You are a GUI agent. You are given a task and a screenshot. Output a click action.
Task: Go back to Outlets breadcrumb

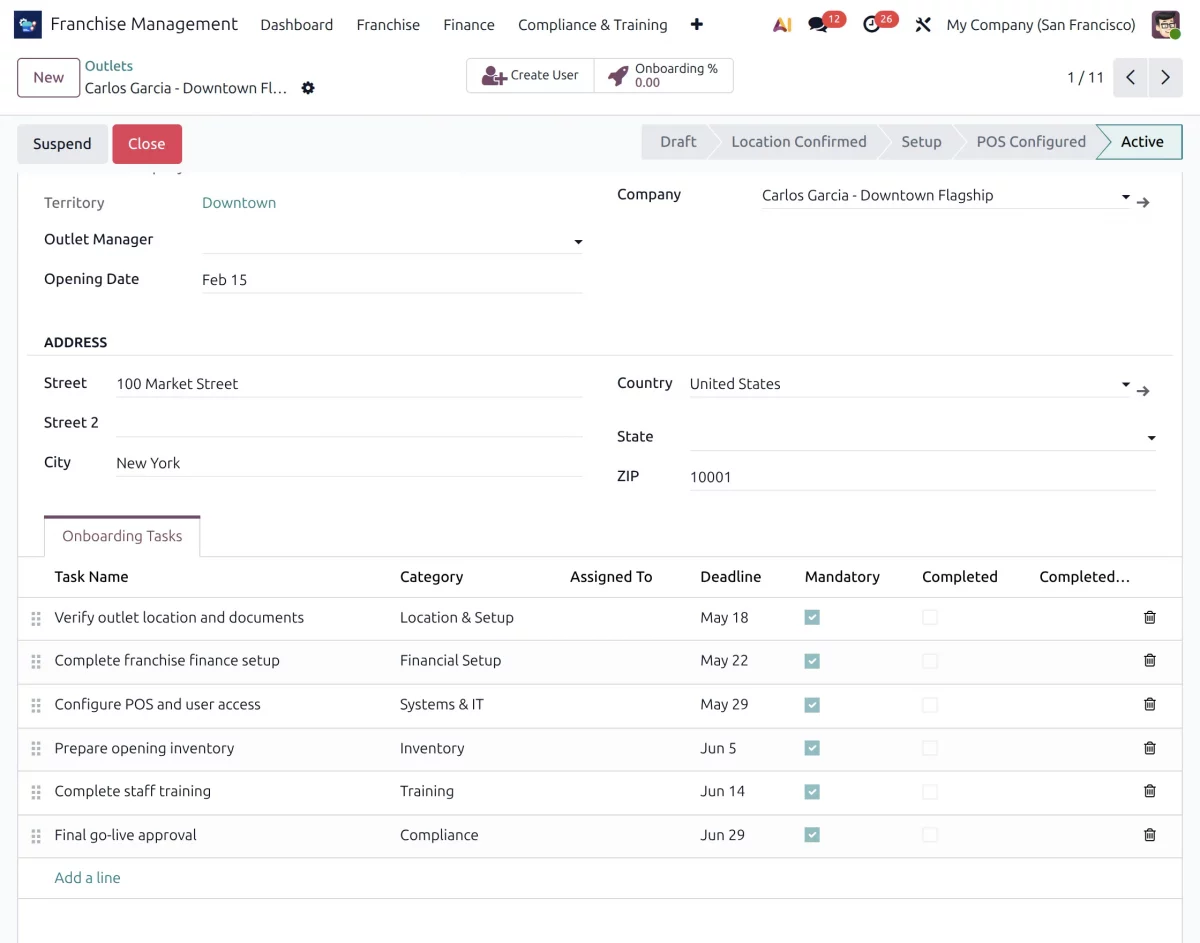coord(109,66)
